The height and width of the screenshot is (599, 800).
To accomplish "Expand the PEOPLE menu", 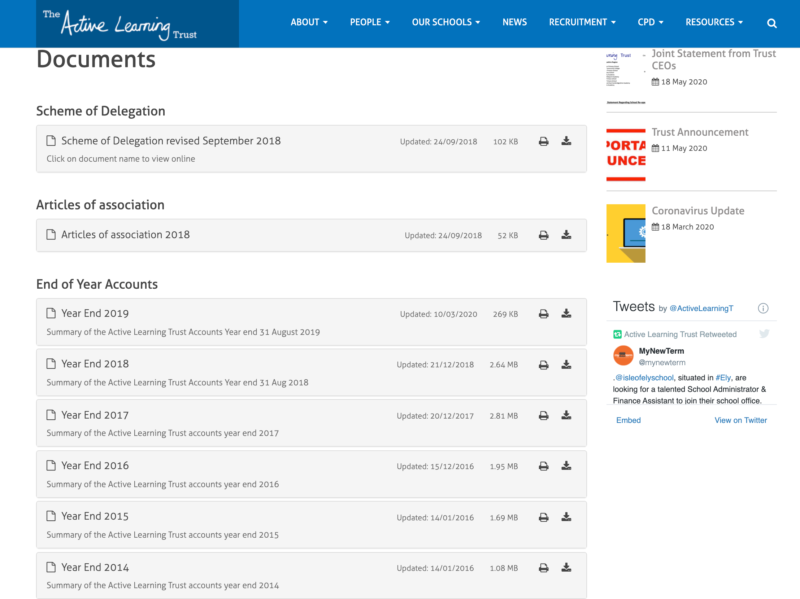I will (x=370, y=22).
